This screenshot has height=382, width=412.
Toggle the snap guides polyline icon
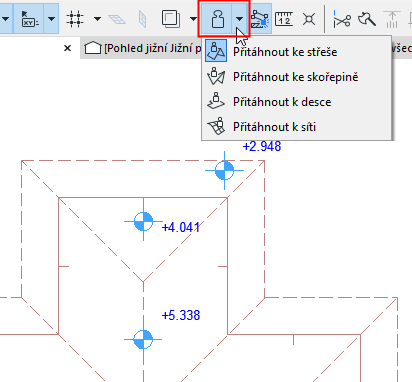(260, 19)
